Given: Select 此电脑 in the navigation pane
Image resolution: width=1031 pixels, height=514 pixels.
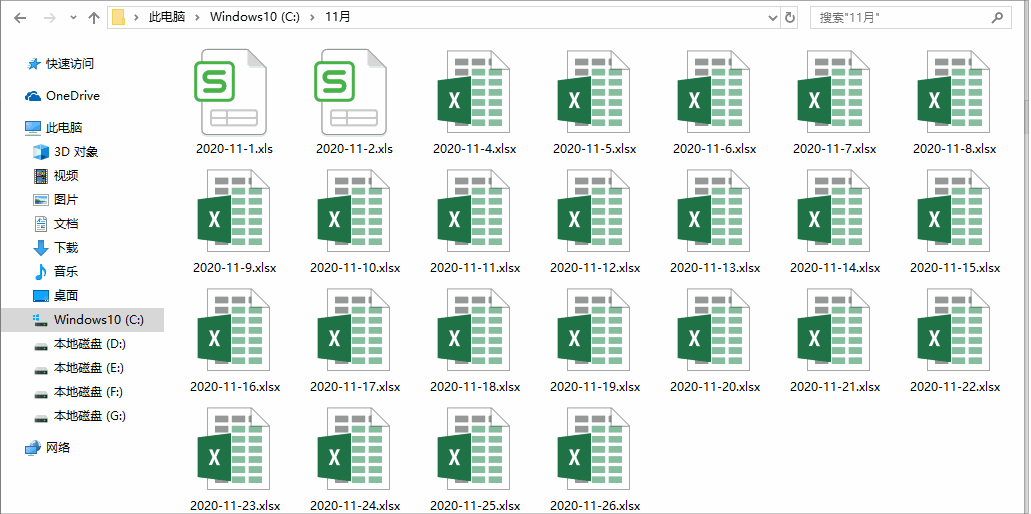Looking at the screenshot, I should coord(54,128).
